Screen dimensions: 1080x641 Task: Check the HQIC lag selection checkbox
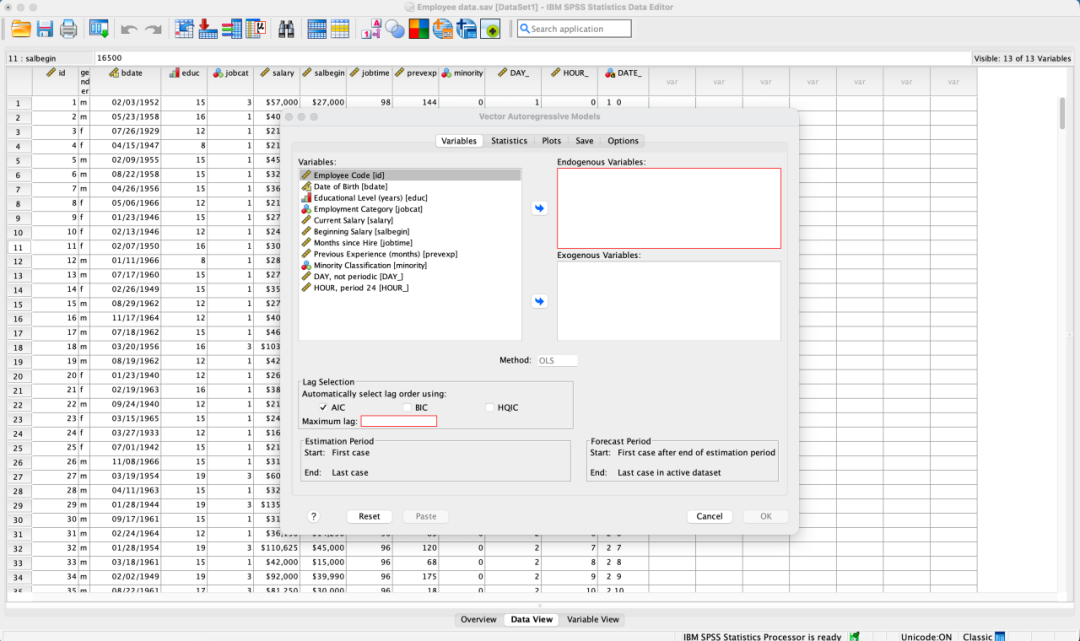click(x=490, y=408)
